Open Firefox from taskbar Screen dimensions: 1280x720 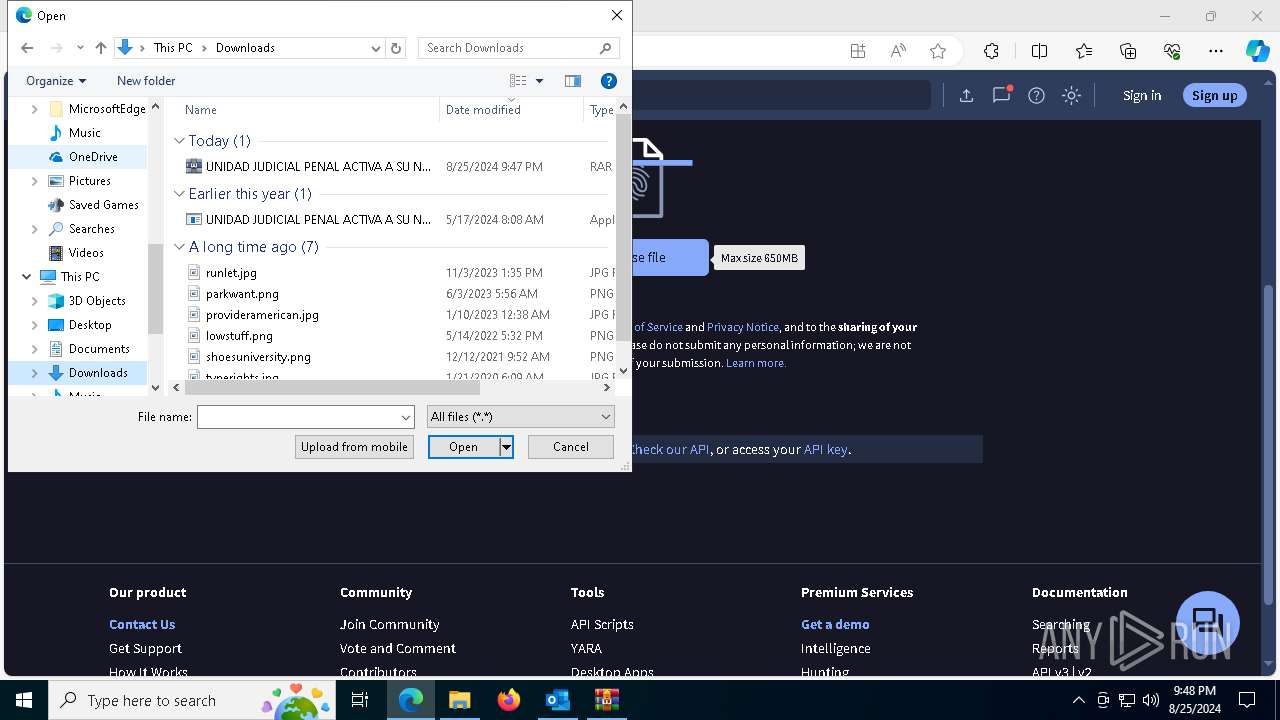[x=508, y=700]
